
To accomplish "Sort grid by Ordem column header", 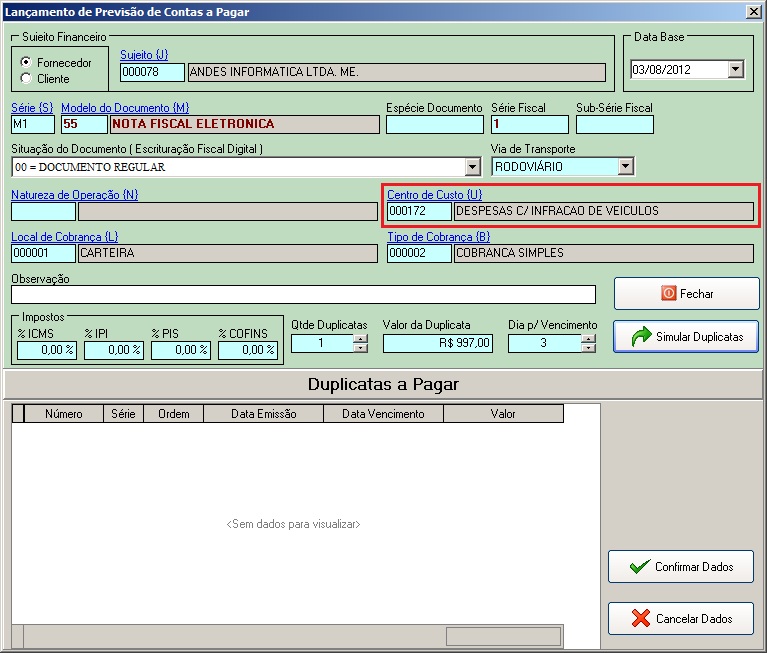I will 174,414.
